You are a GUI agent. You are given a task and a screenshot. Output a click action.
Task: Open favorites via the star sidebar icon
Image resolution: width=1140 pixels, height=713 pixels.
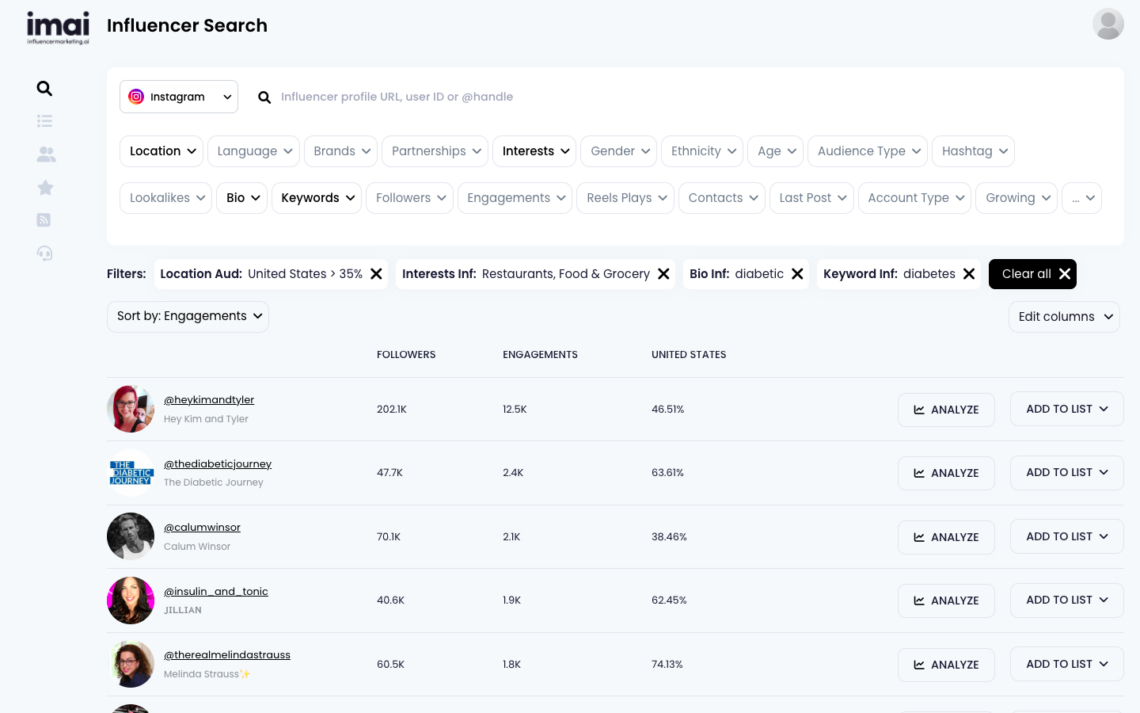(x=44, y=187)
